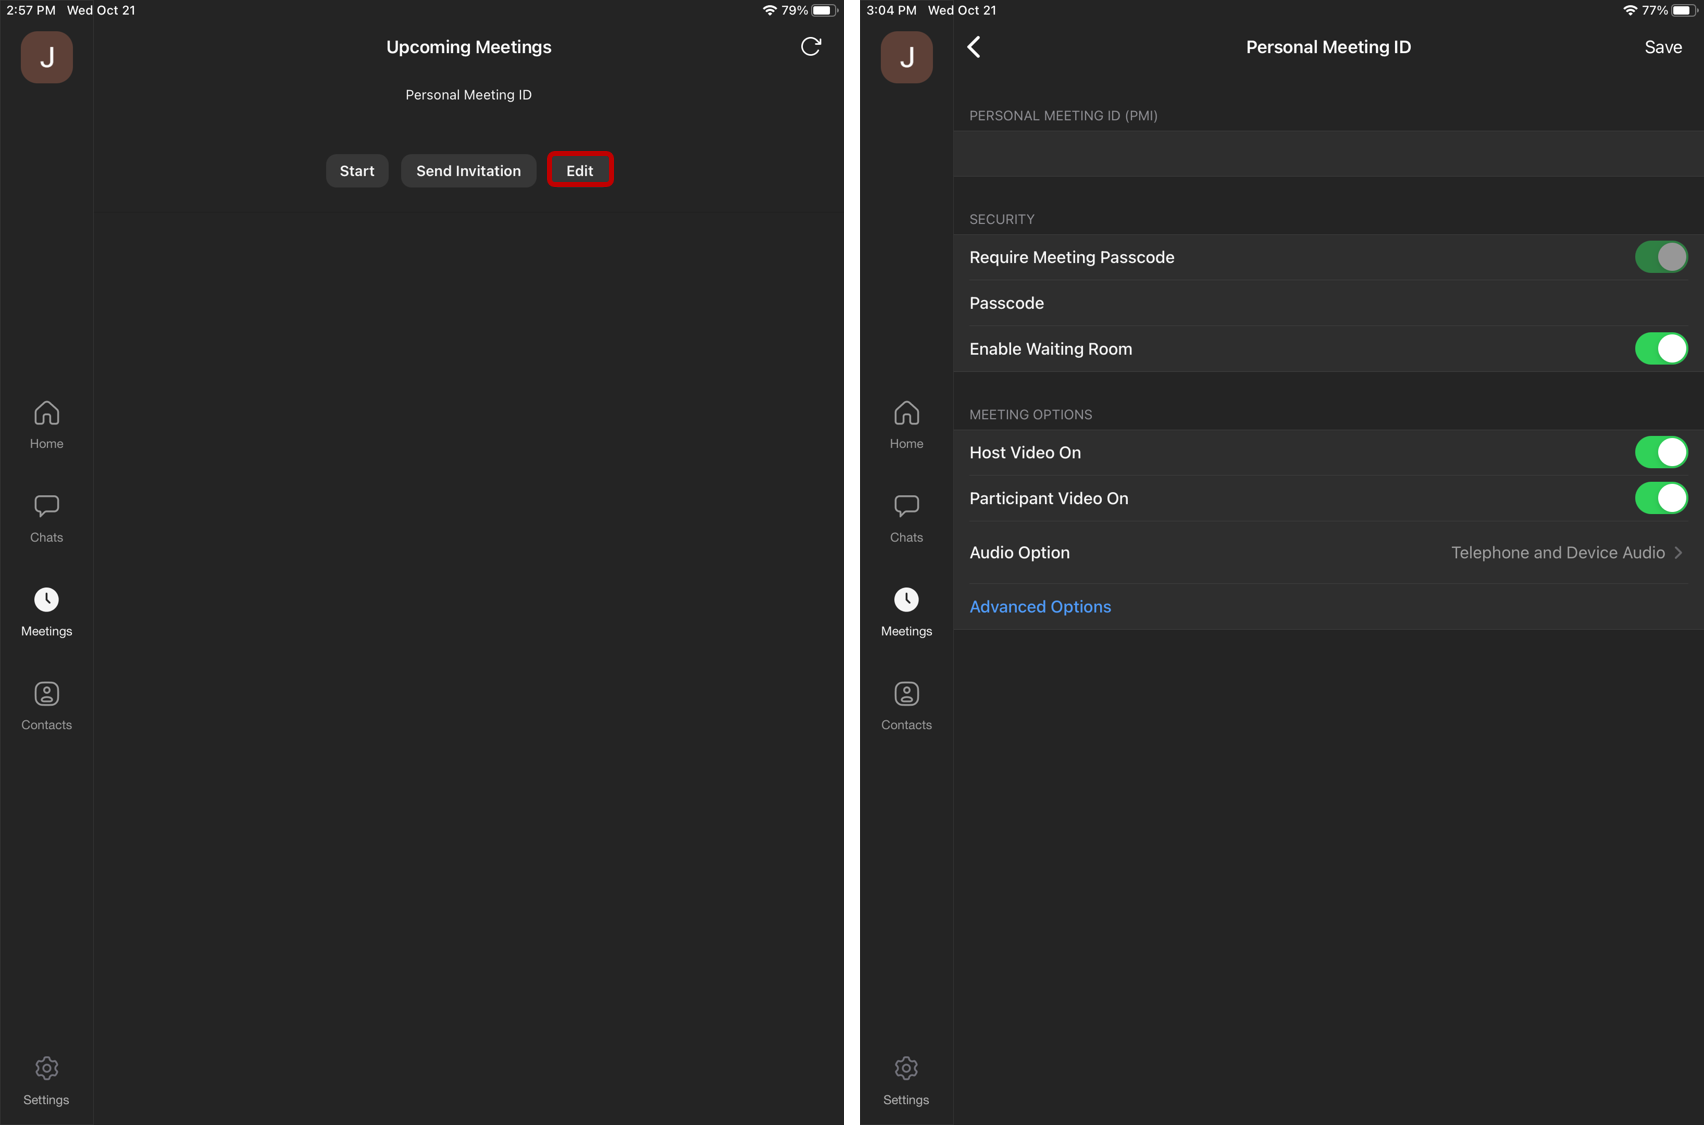The image size is (1704, 1125).
Task: Open Telephone and Device Audio selection
Action: click(x=1558, y=553)
